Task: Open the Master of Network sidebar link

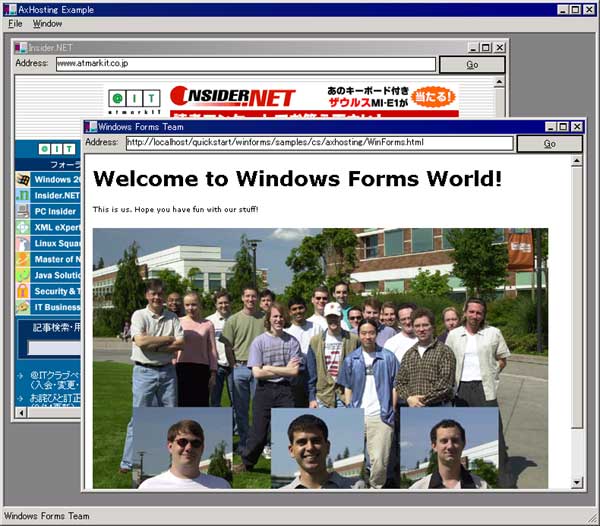Action: 57,259
